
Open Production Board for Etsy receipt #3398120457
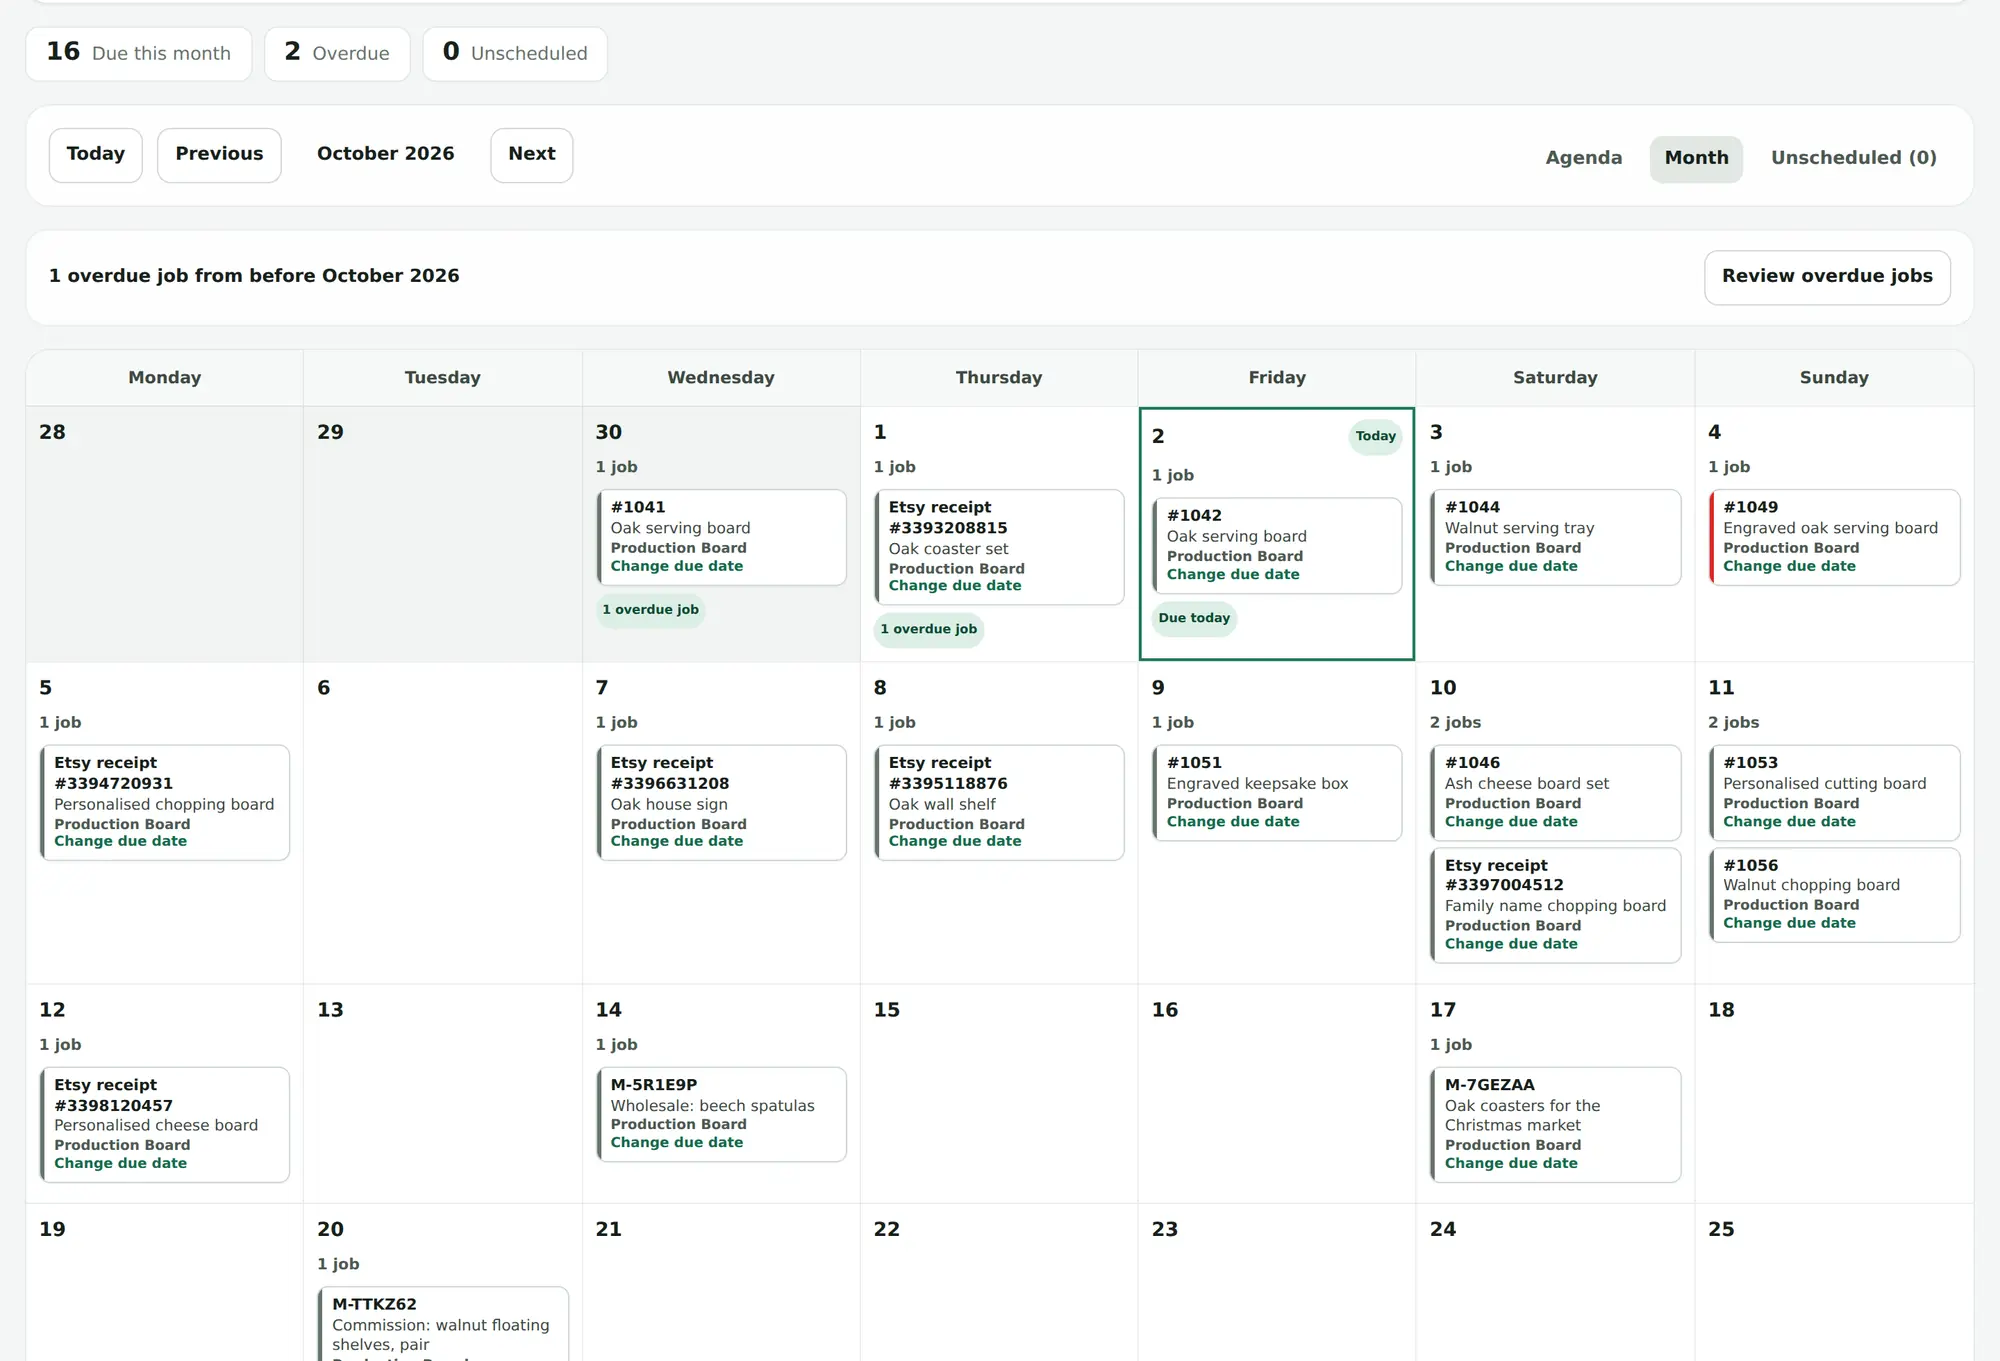coord(122,1145)
